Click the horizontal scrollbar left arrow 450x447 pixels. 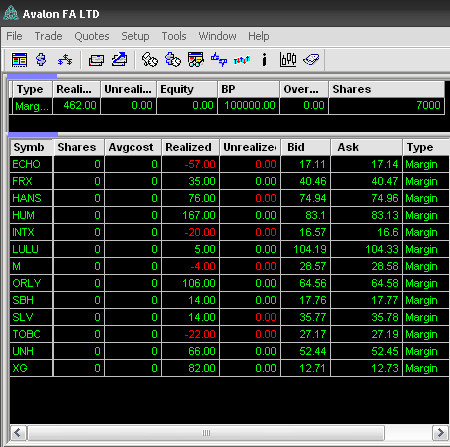tap(18, 433)
